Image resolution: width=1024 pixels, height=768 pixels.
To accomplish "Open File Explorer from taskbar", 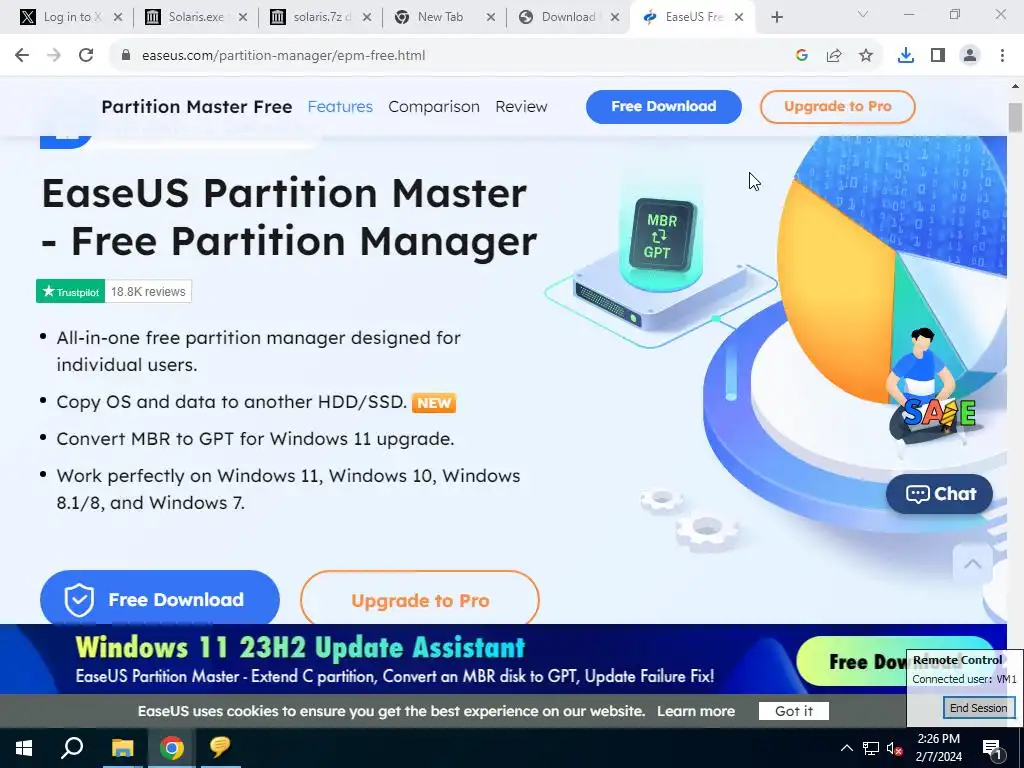I will 122,748.
